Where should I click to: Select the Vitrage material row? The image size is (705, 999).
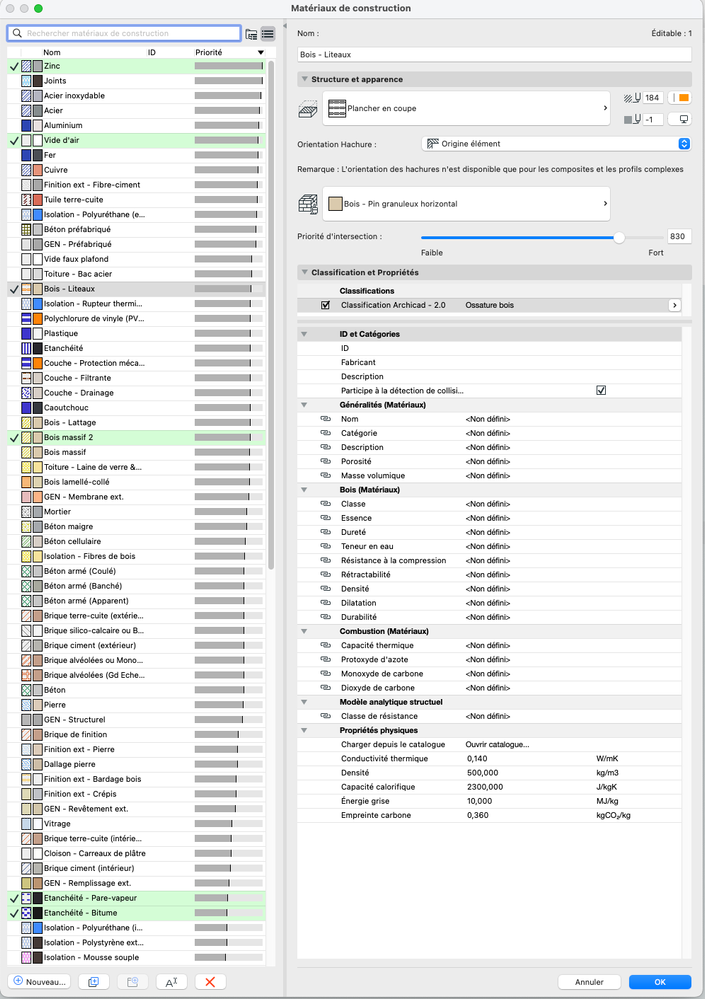point(136,824)
